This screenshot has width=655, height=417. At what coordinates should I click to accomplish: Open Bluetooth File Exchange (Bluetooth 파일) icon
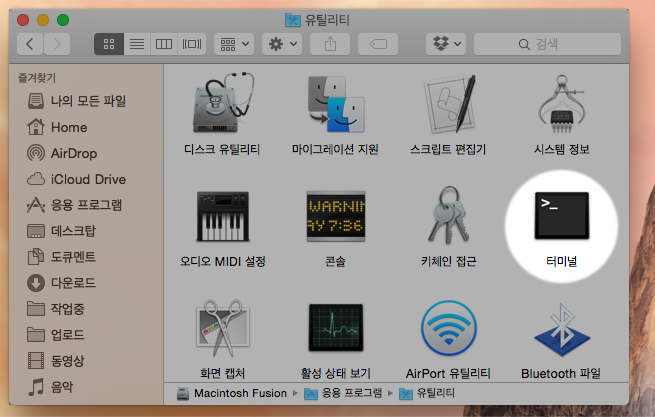[562, 330]
